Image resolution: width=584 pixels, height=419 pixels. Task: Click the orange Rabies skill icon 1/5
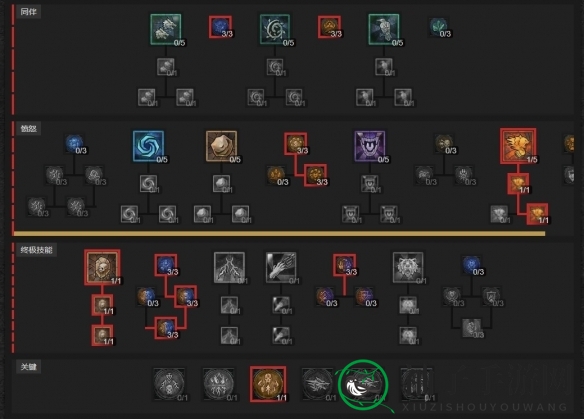(x=518, y=146)
